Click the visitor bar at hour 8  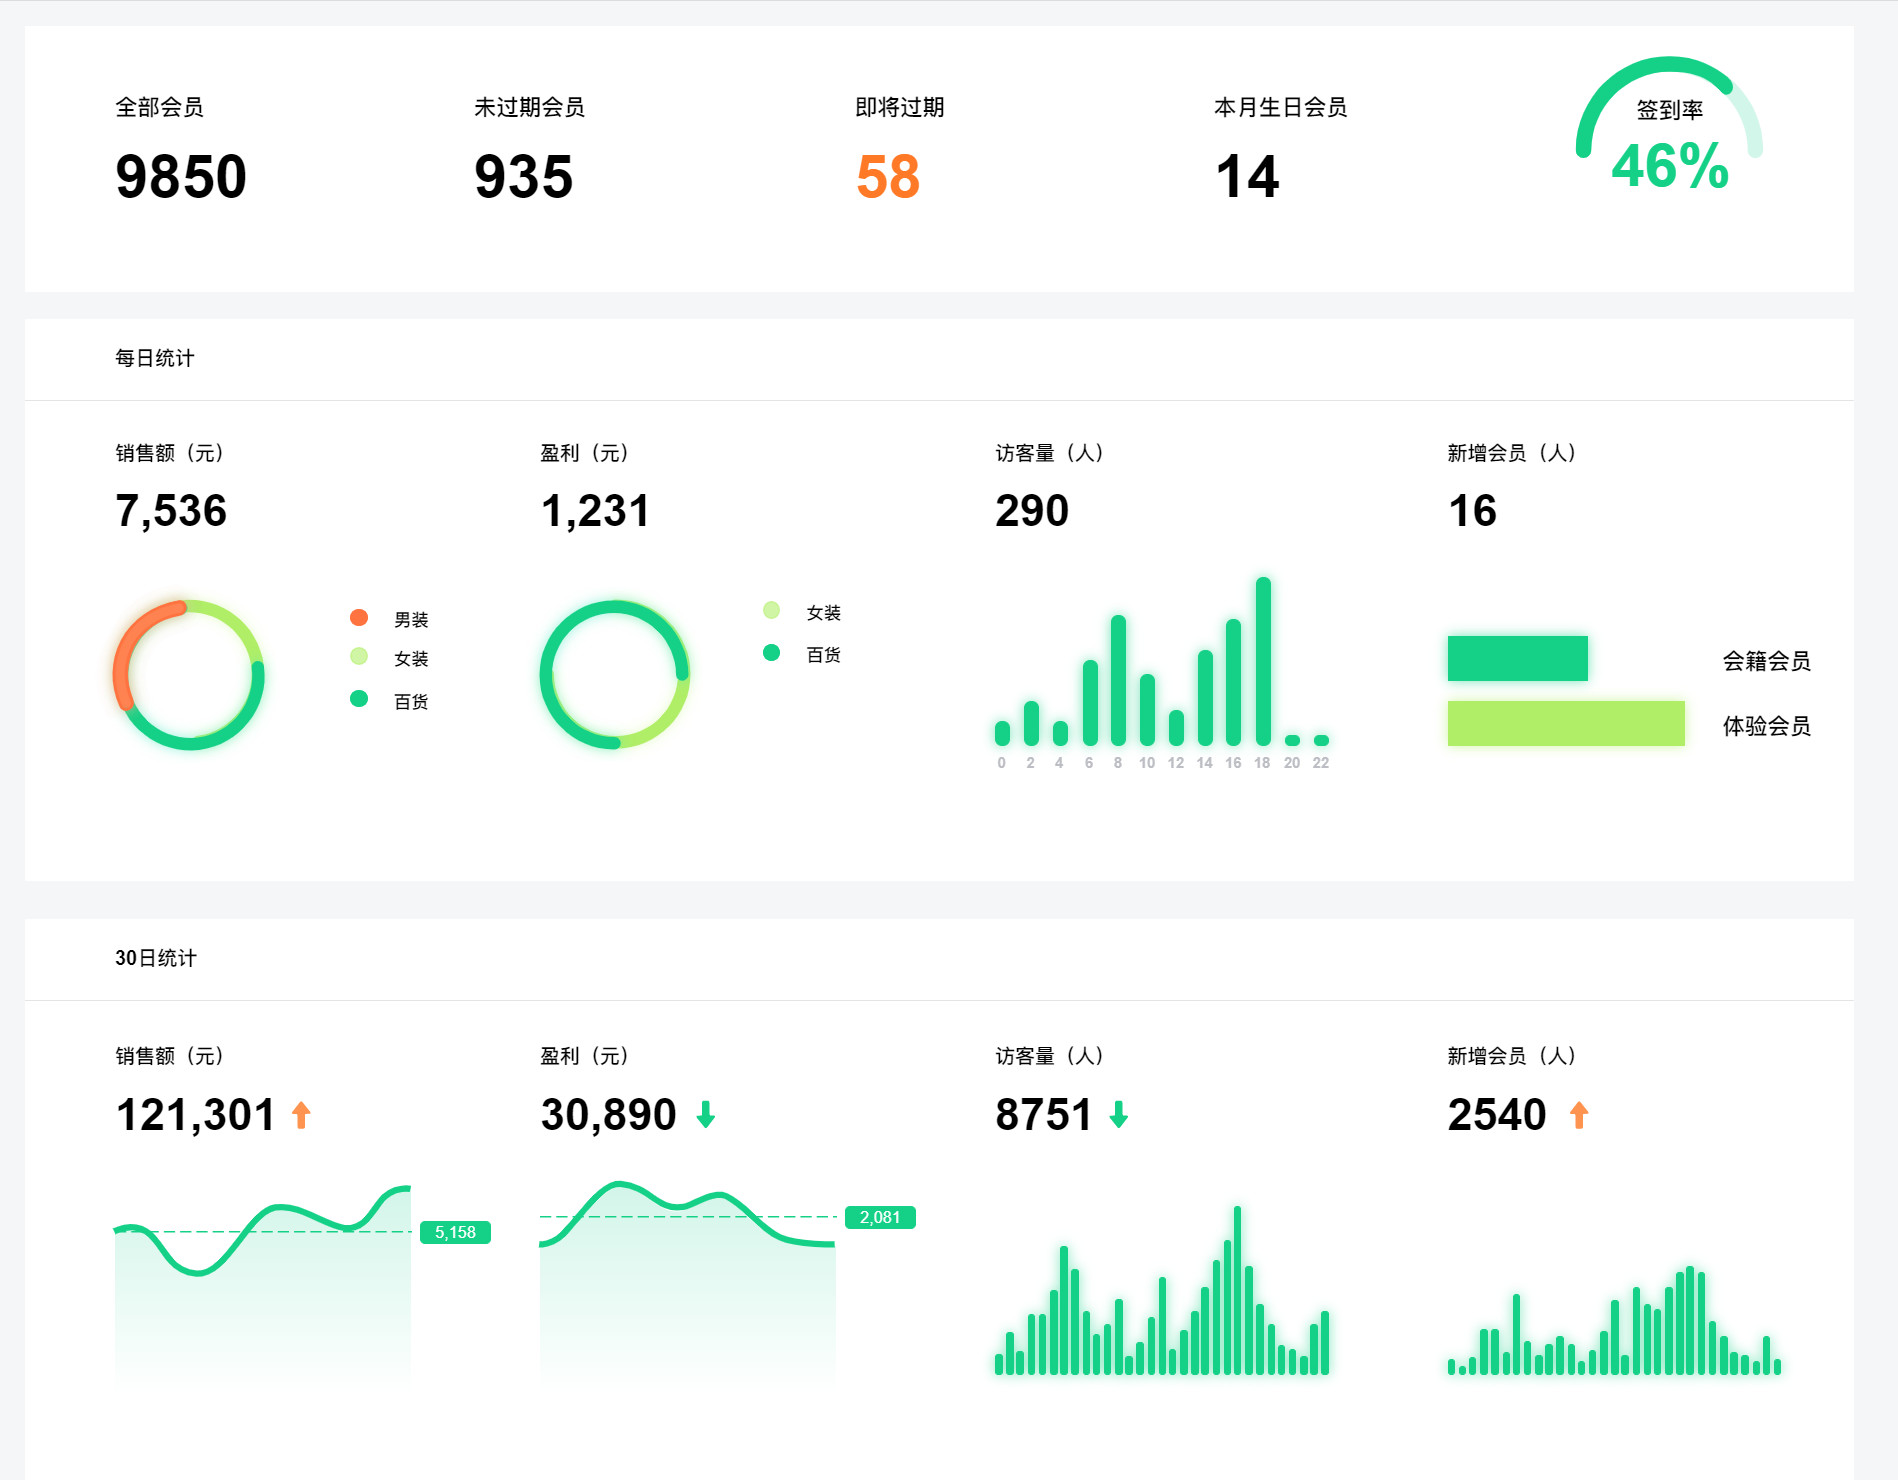tap(1118, 680)
